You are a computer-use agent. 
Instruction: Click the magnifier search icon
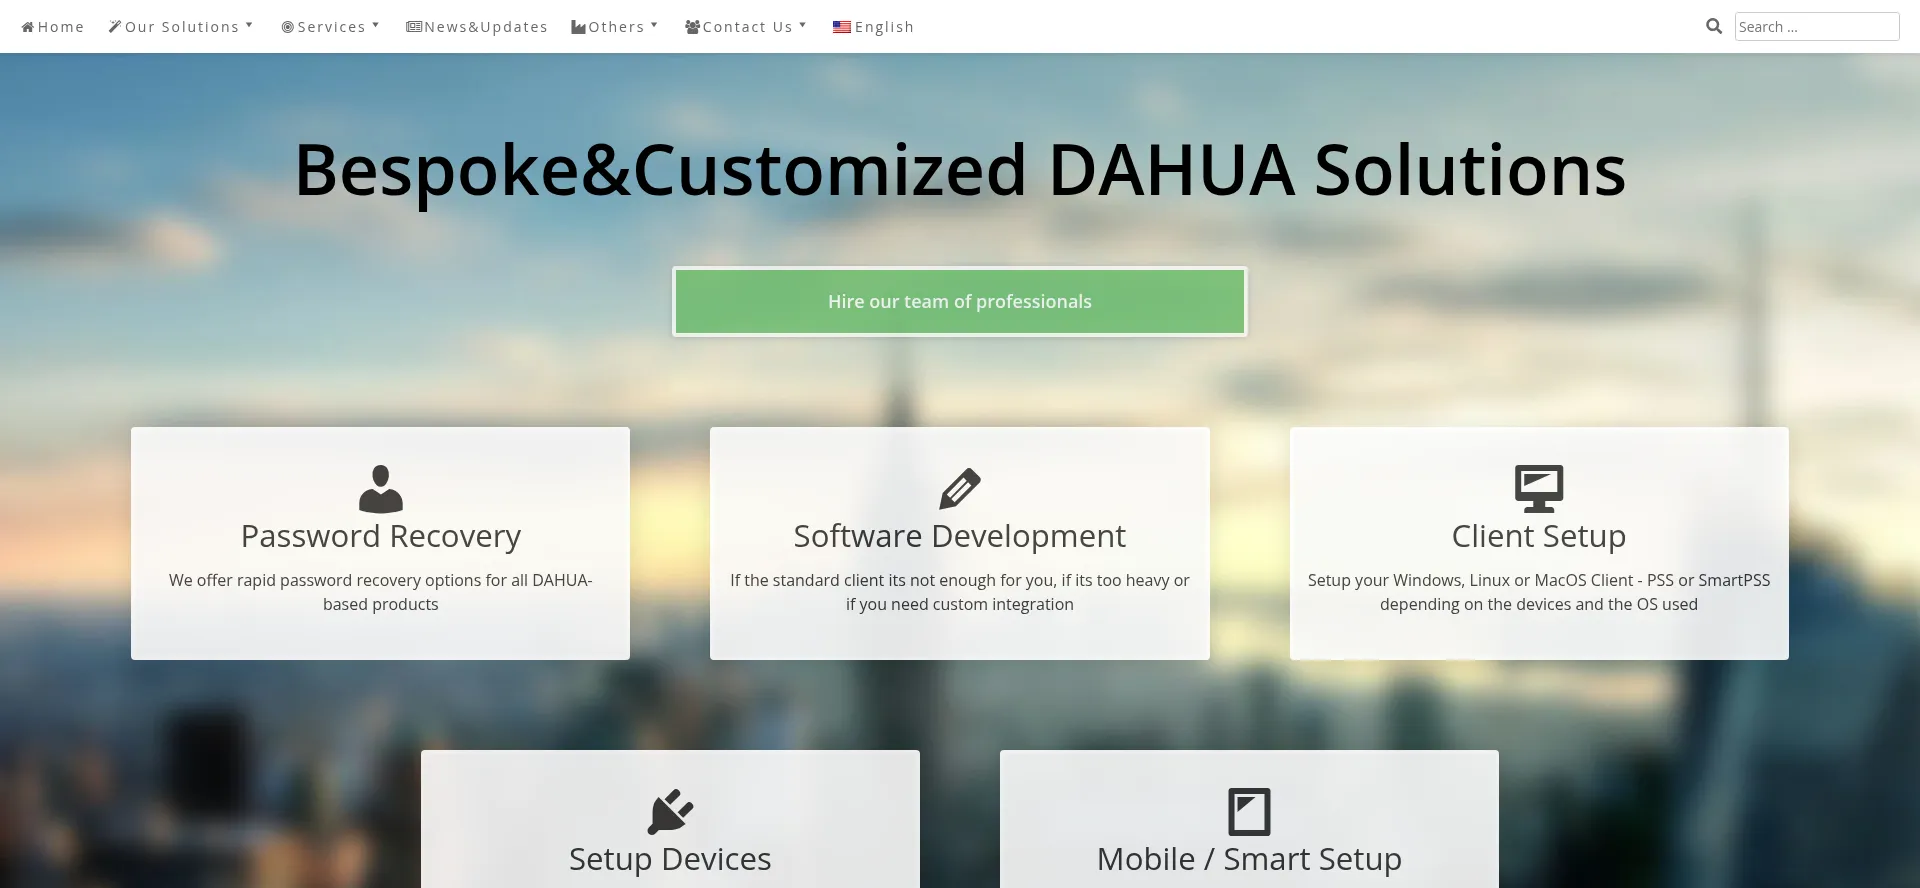click(1714, 26)
